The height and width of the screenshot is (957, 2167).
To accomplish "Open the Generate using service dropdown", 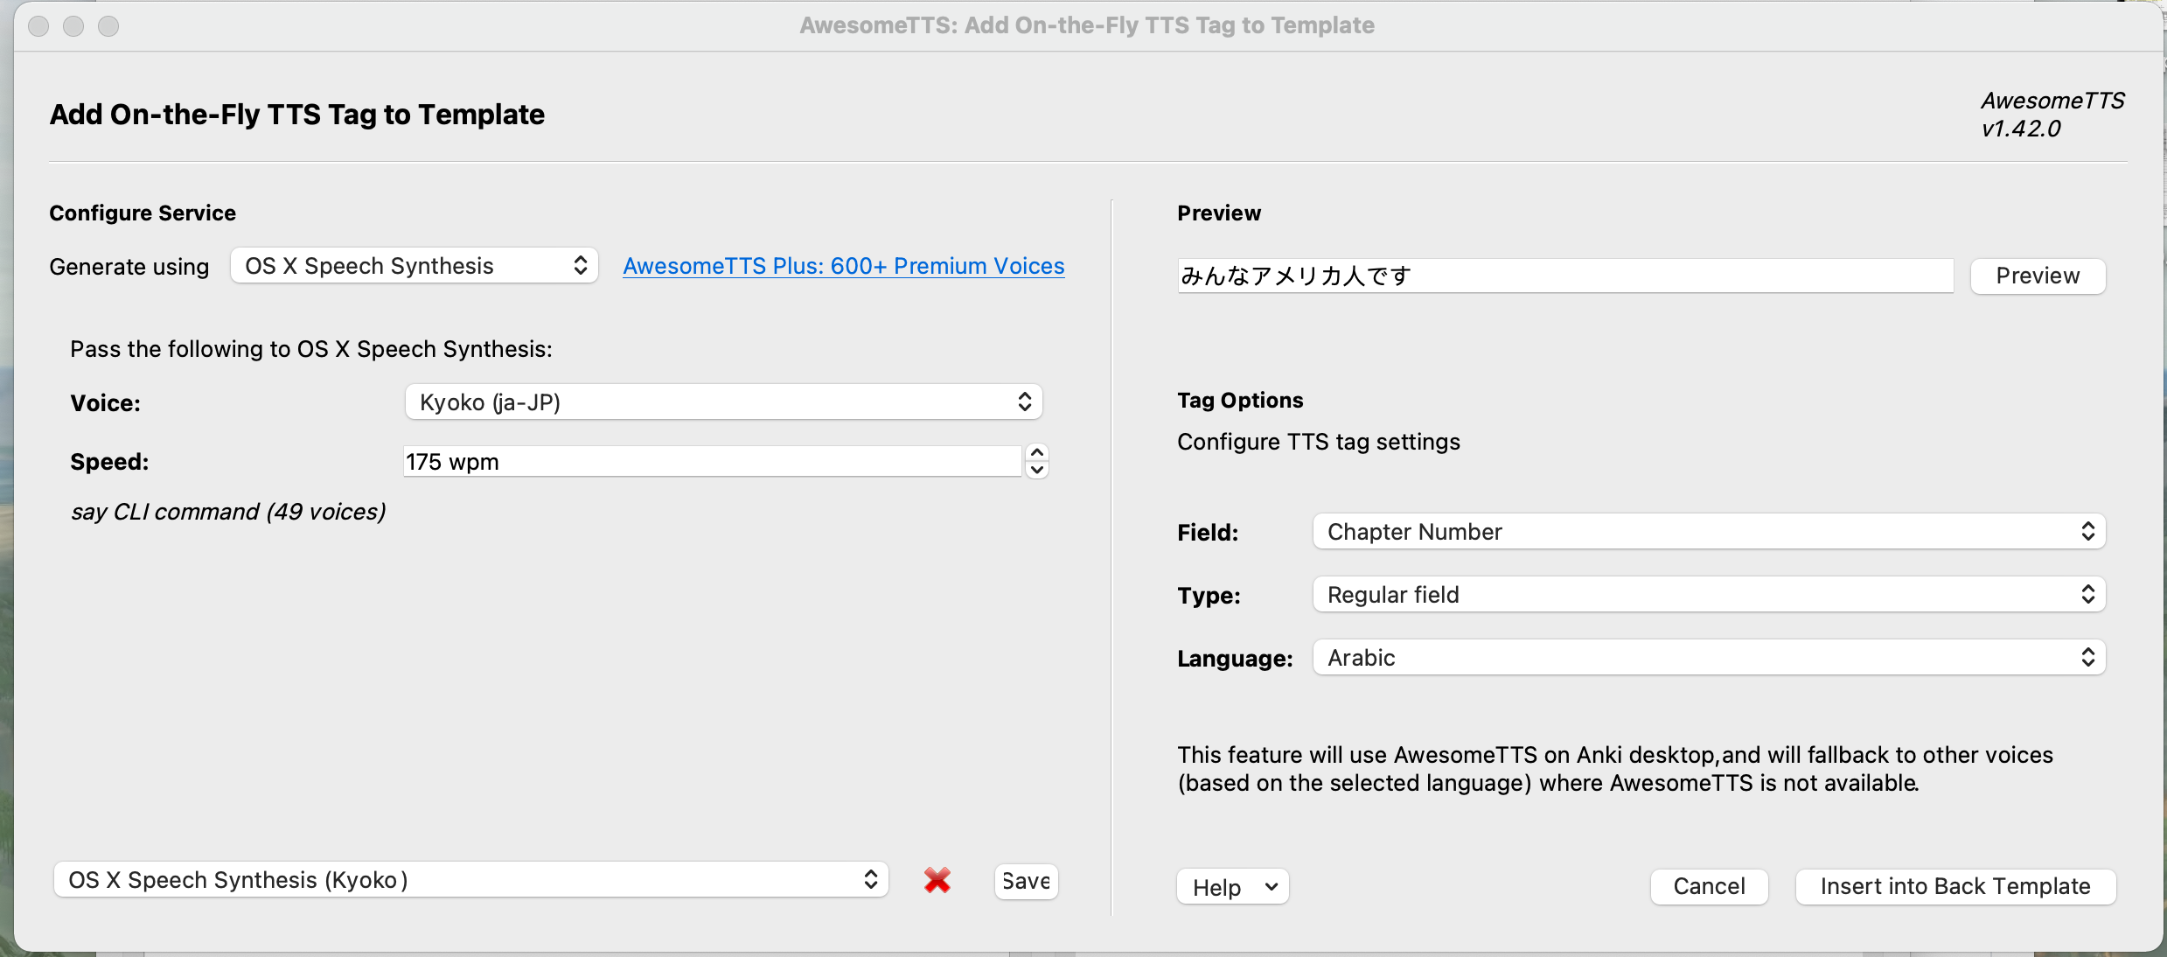I will coord(414,266).
